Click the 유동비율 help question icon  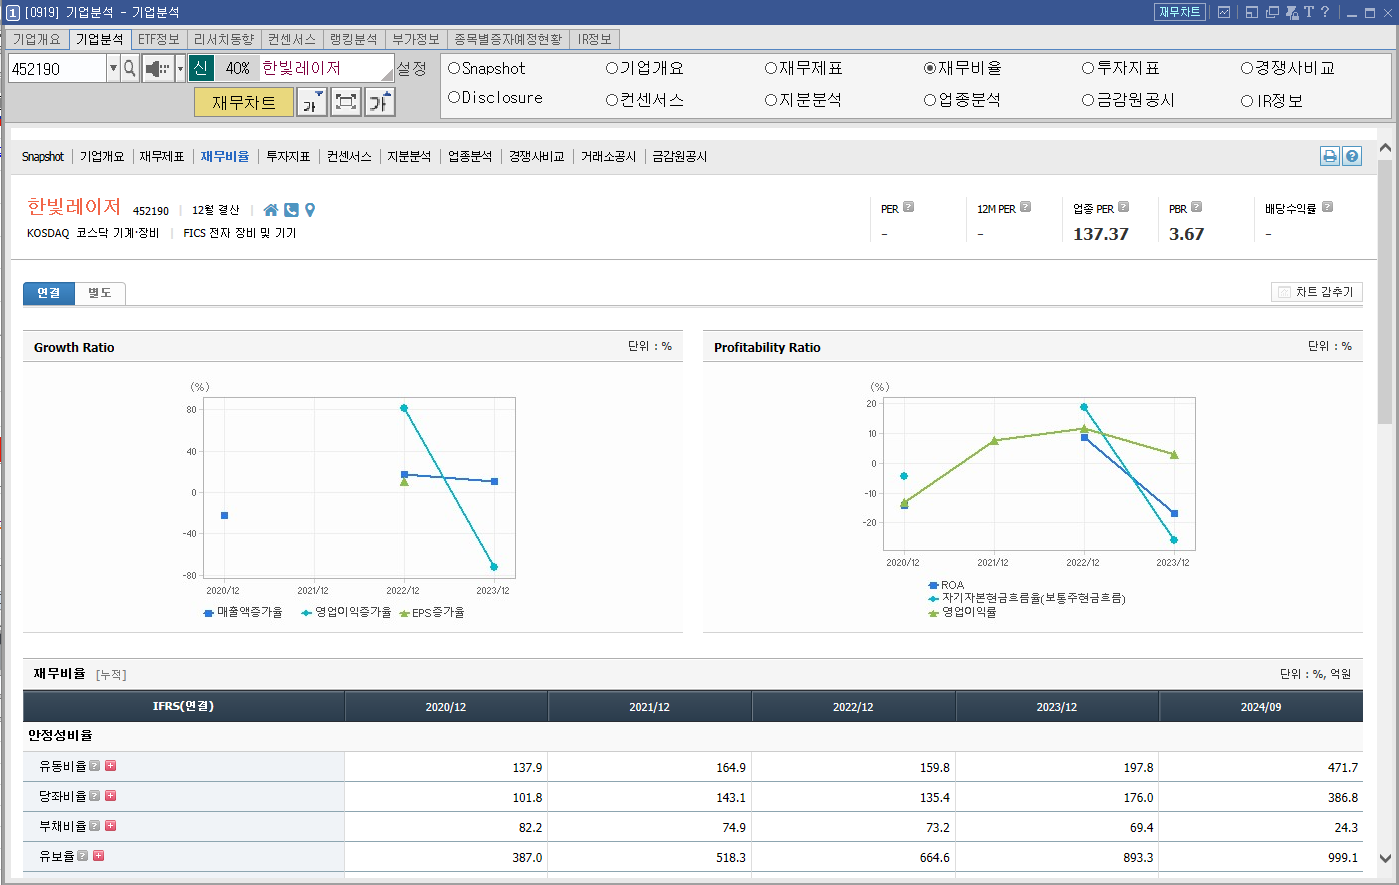point(94,766)
